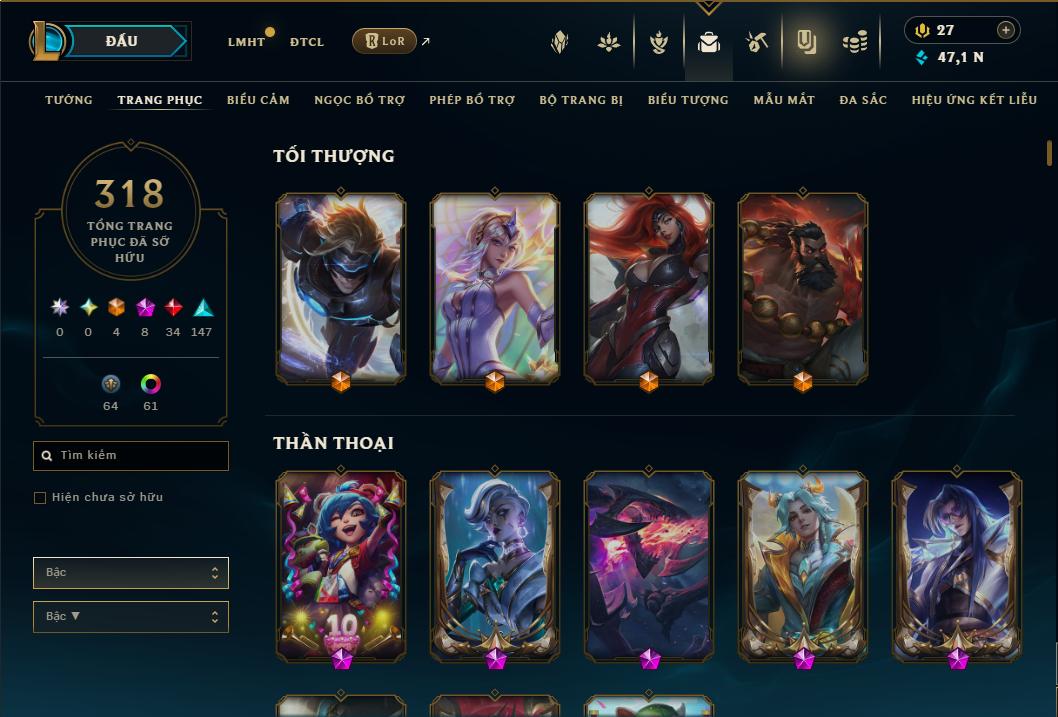Switch to the BIỂU CẢM tab
The width and height of the screenshot is (1058, 717).
258,100
